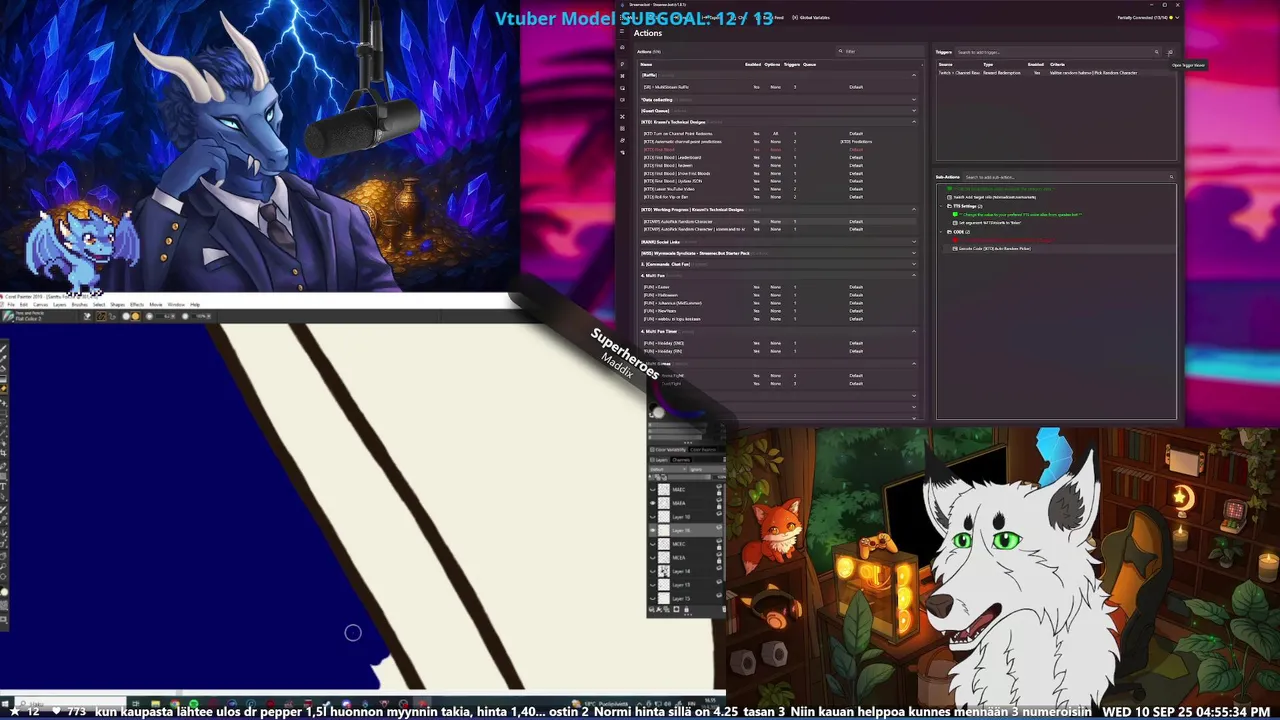Toggle visibility eye of Layer 16
1280x720 pixels.
652,530
